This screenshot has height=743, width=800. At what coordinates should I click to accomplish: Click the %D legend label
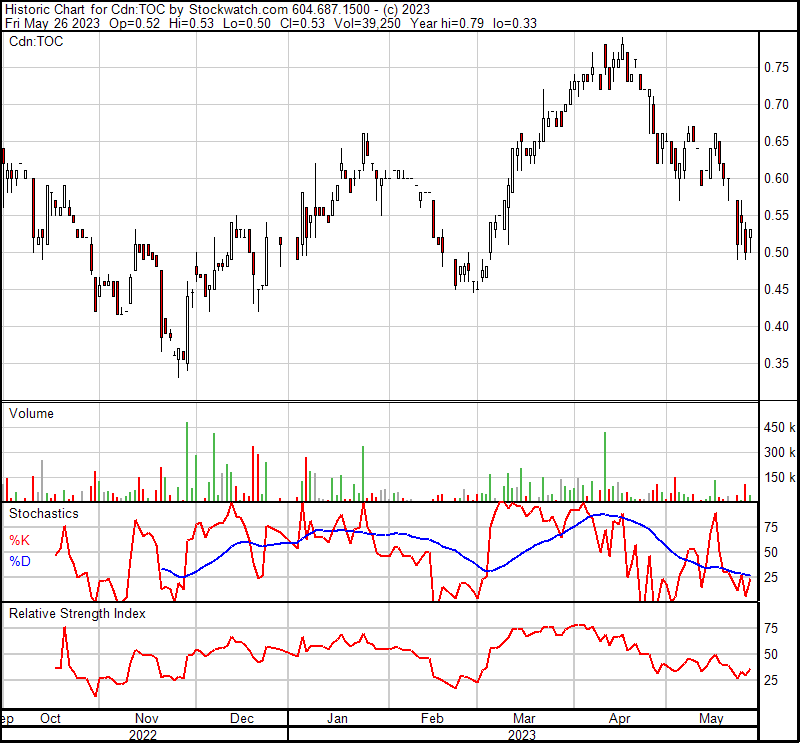pos(20,561)
